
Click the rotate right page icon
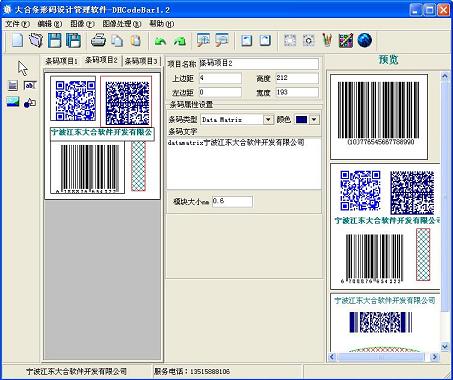coord(265,41)
